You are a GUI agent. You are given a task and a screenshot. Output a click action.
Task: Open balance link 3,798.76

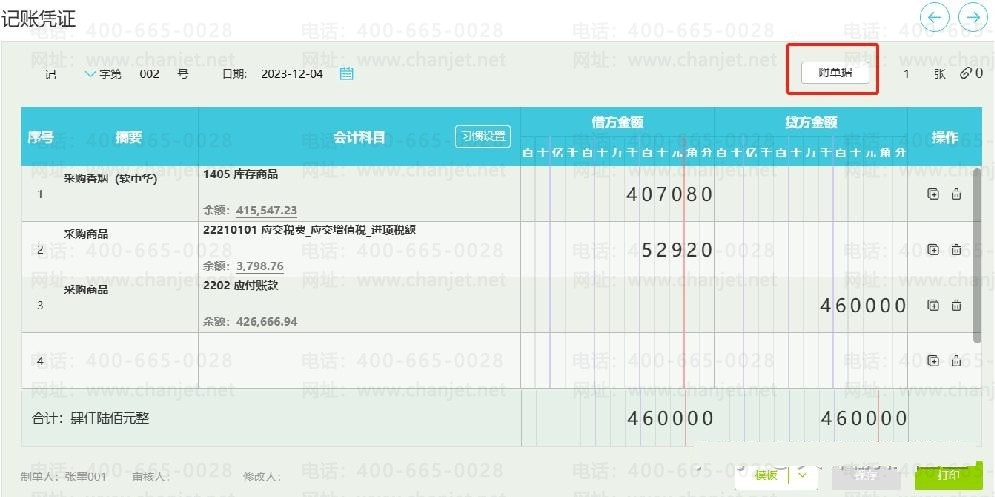tap(260, 266)
